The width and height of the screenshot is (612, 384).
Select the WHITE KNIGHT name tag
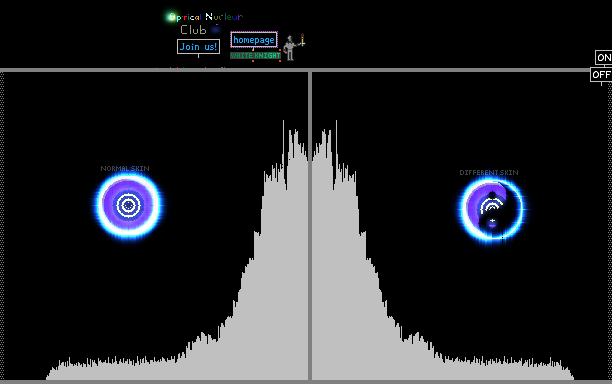(255, 56)
